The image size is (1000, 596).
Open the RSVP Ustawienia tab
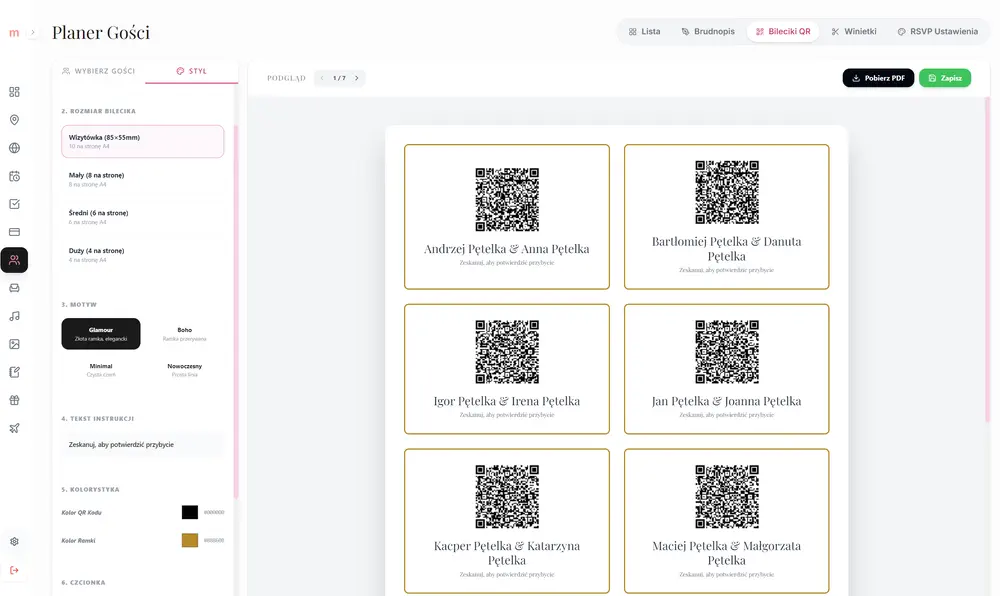click(938, 31)
